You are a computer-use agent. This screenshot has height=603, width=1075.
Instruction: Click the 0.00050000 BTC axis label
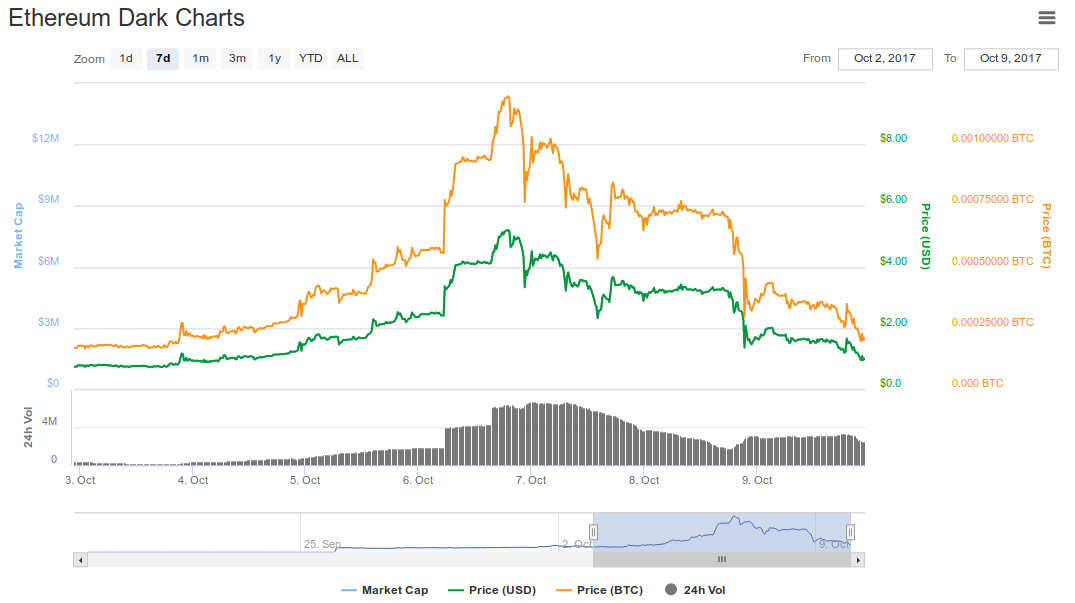992,261
